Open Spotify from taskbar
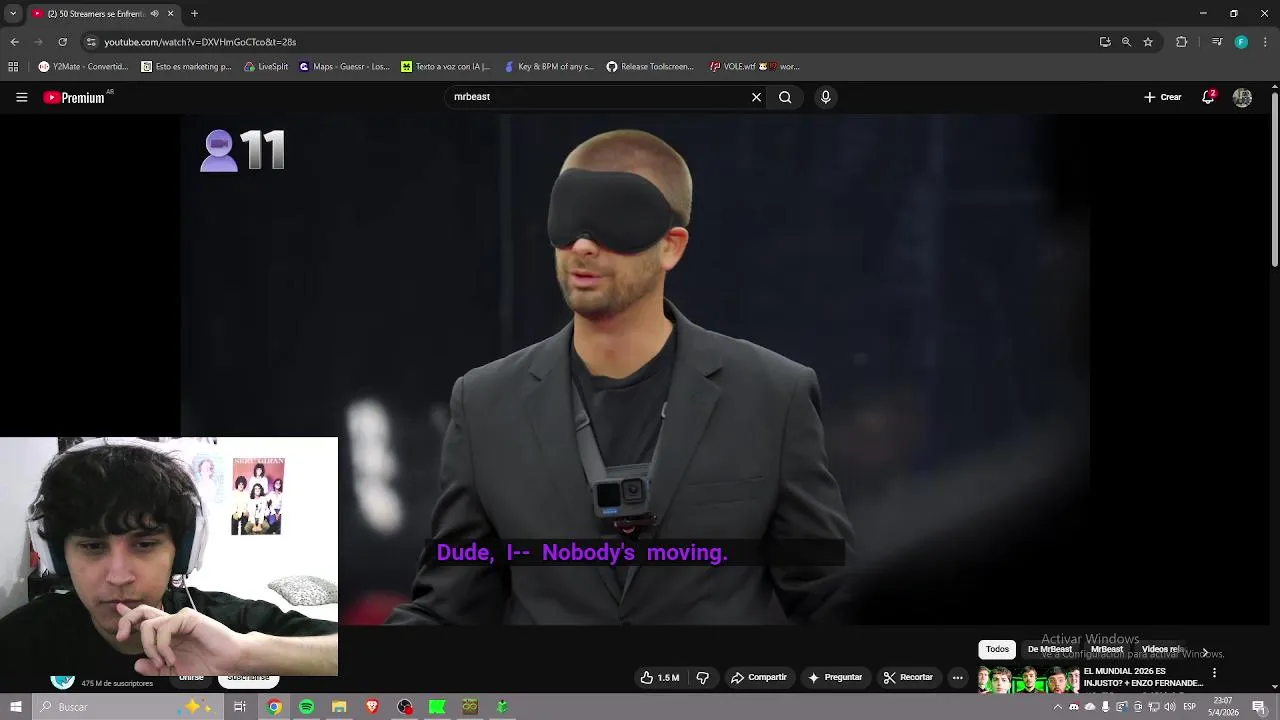 tap(306, 707)
